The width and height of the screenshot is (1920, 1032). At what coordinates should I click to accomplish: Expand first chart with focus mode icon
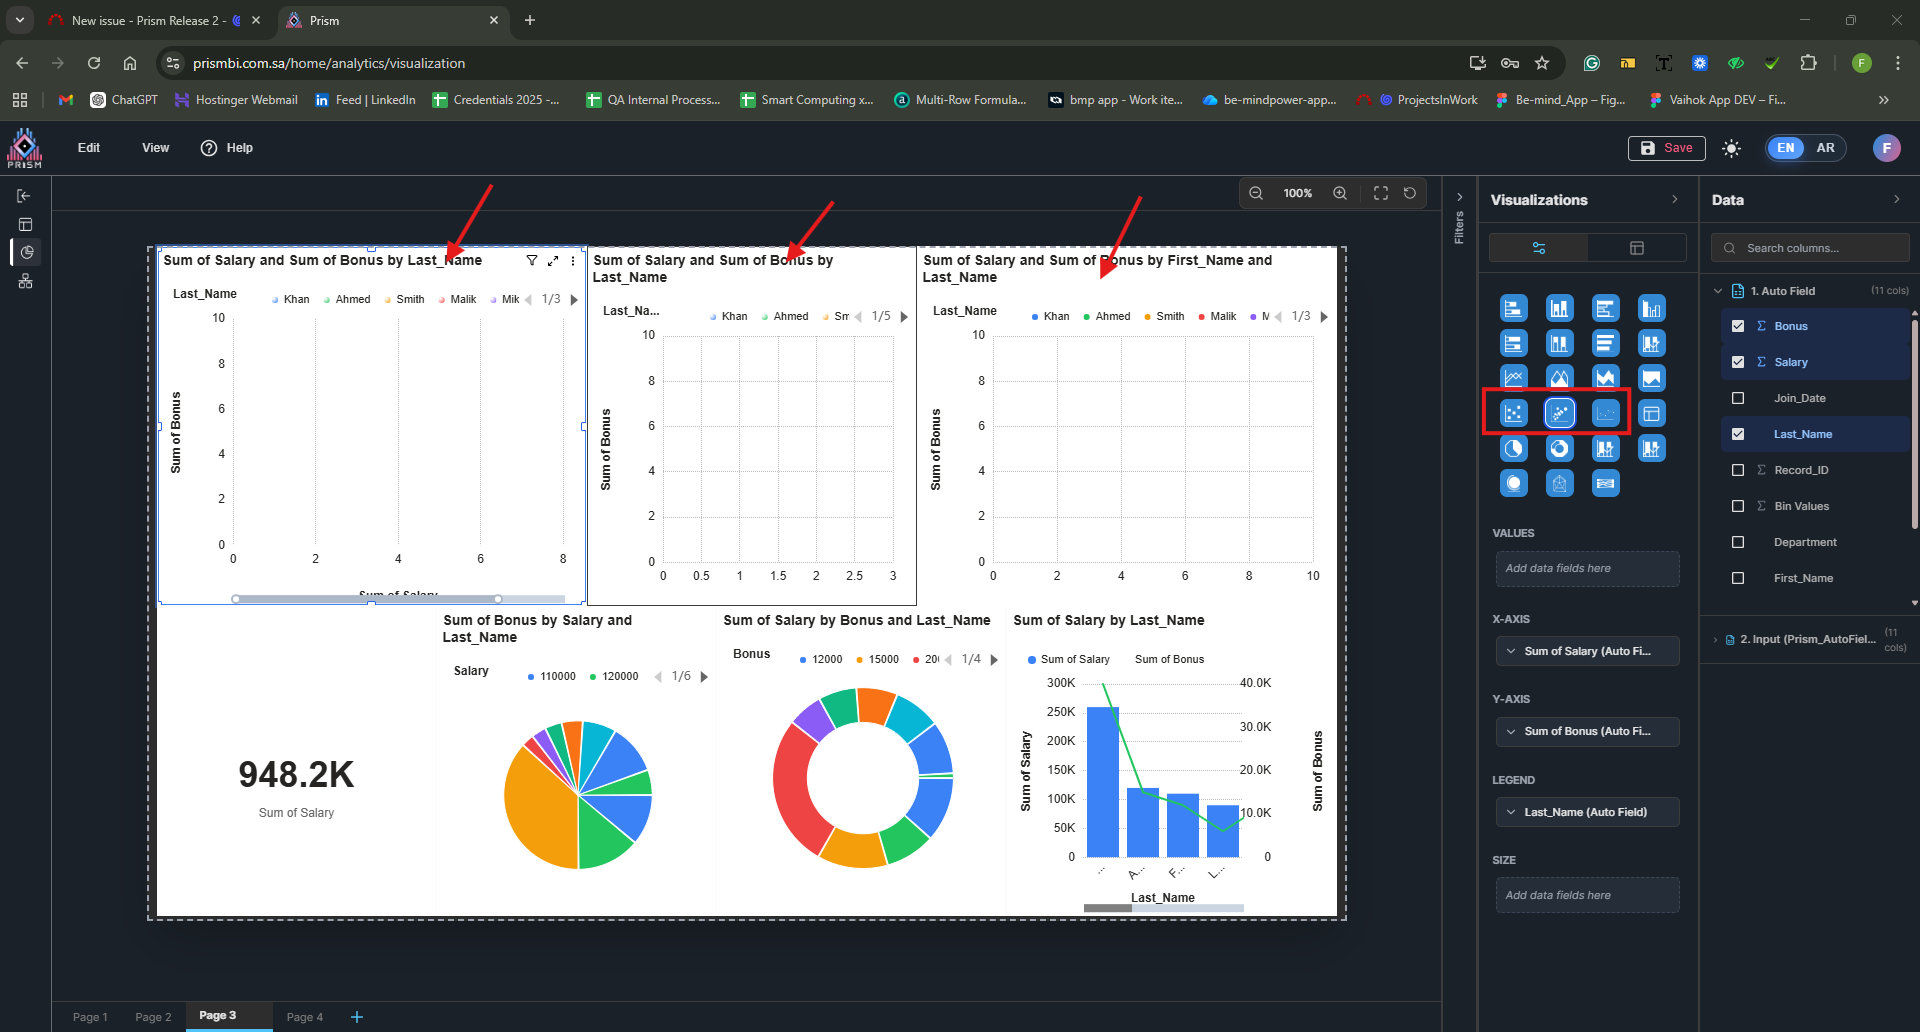point(553,260)
